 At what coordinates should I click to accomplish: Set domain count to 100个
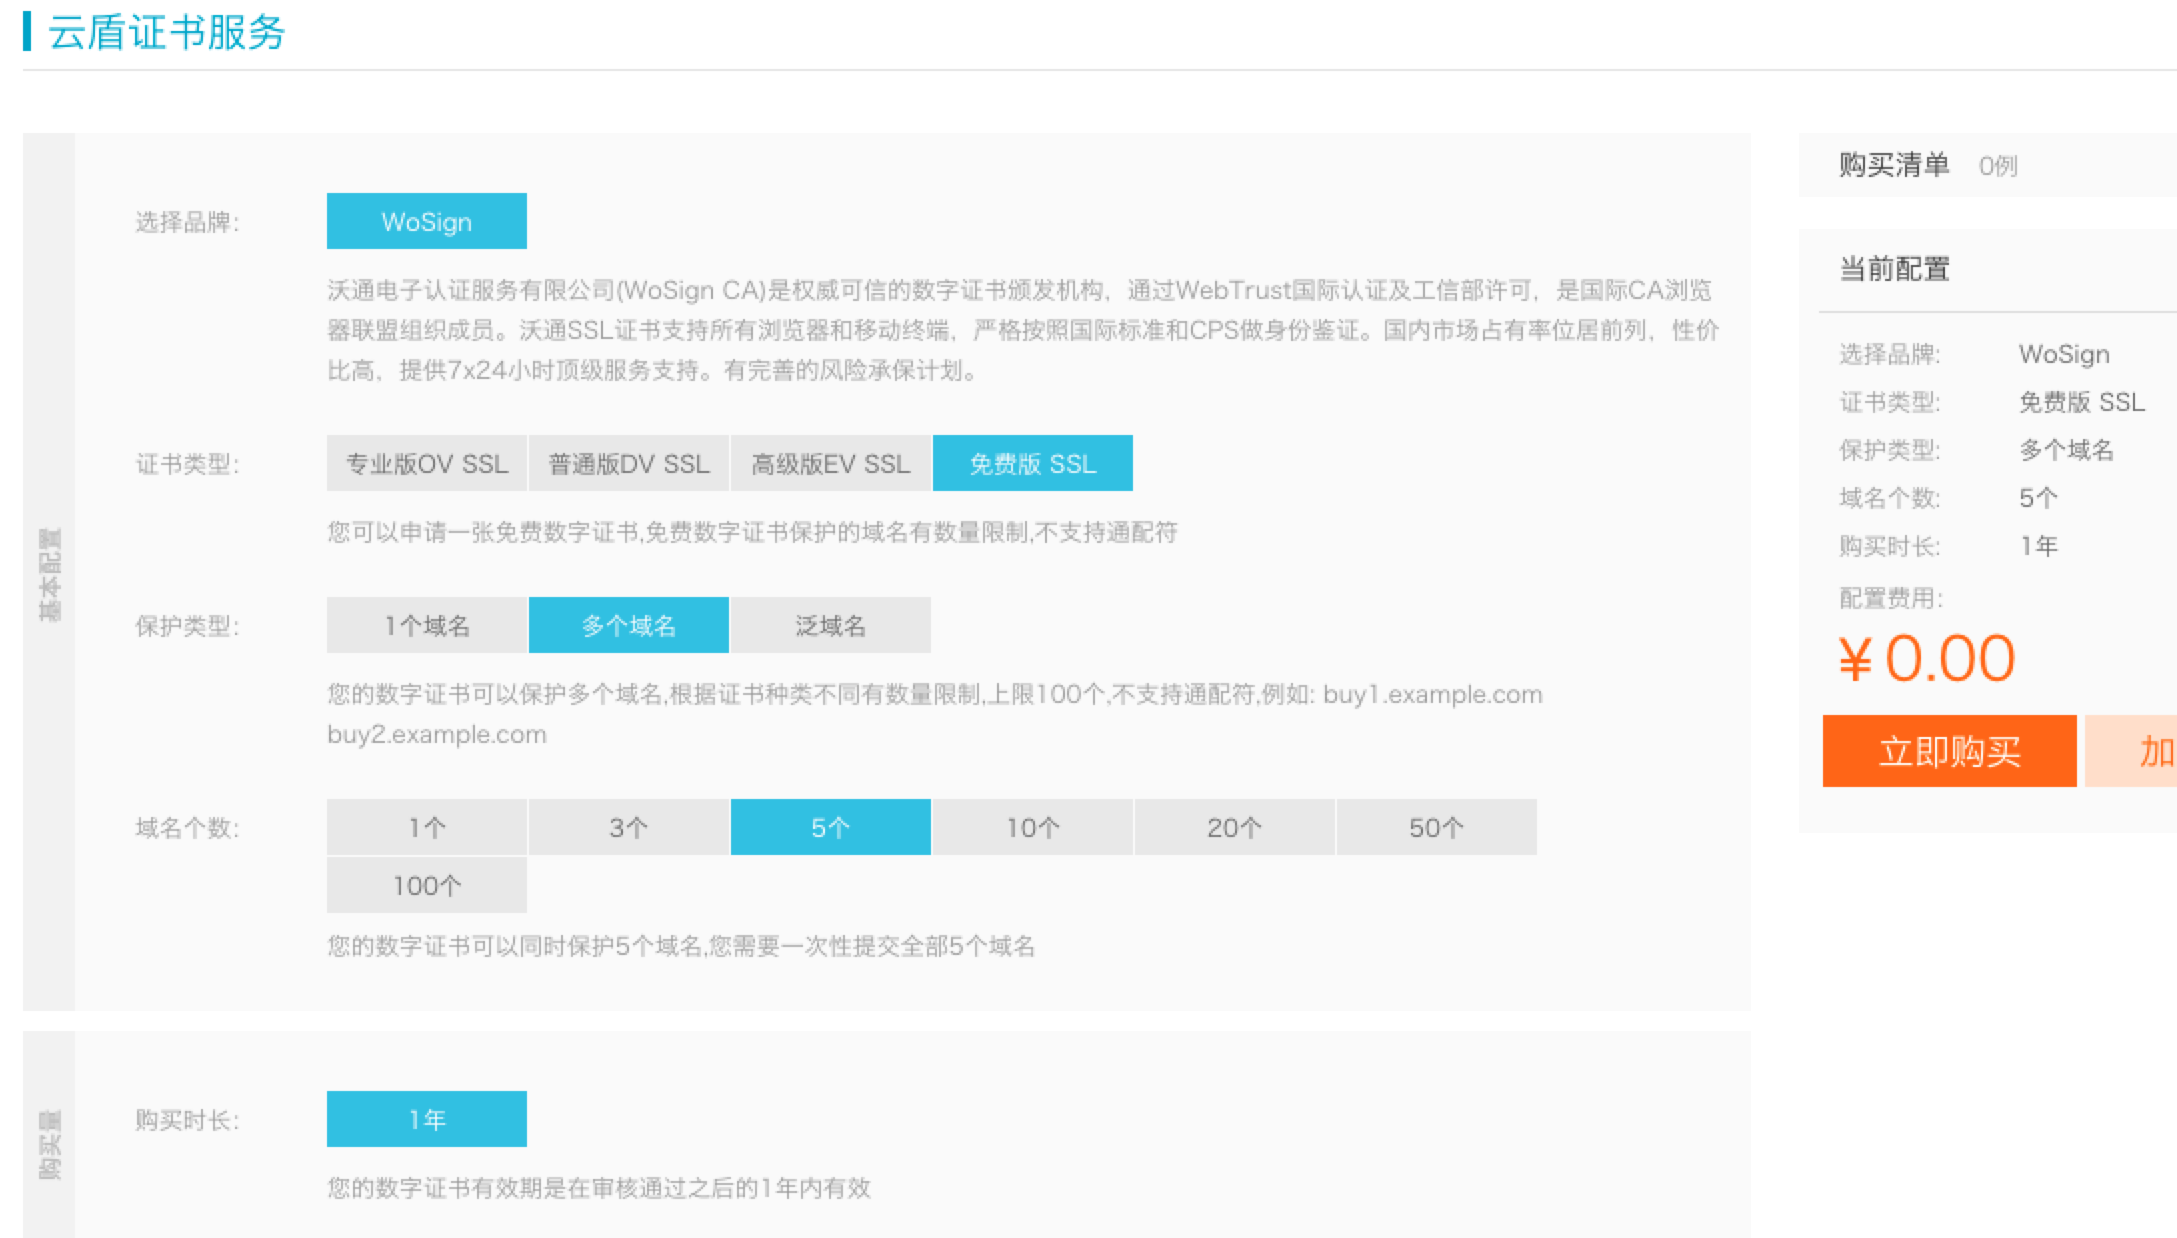[x=426, y=885]
